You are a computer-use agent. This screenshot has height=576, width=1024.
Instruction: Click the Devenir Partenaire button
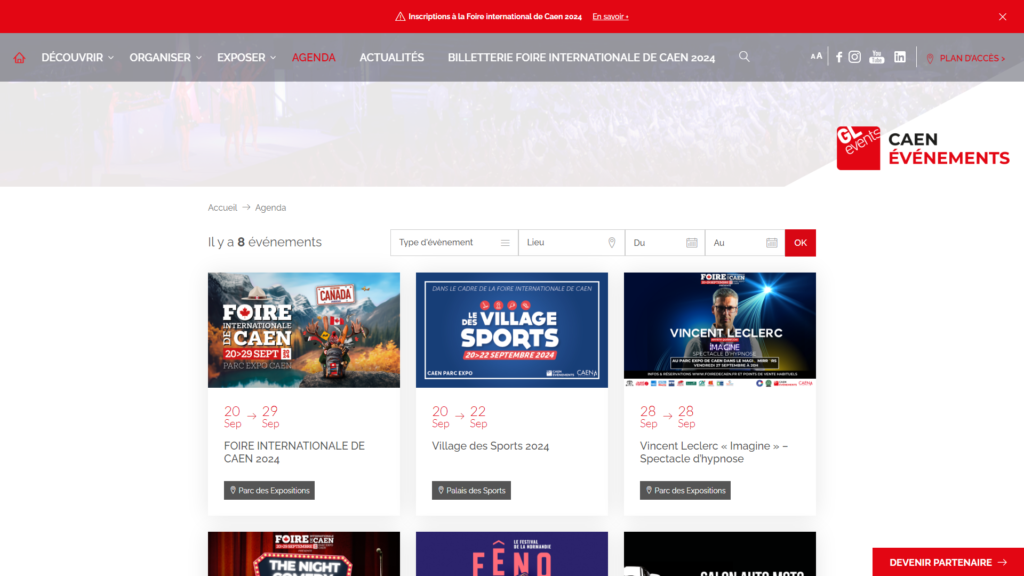coord(948,562)
